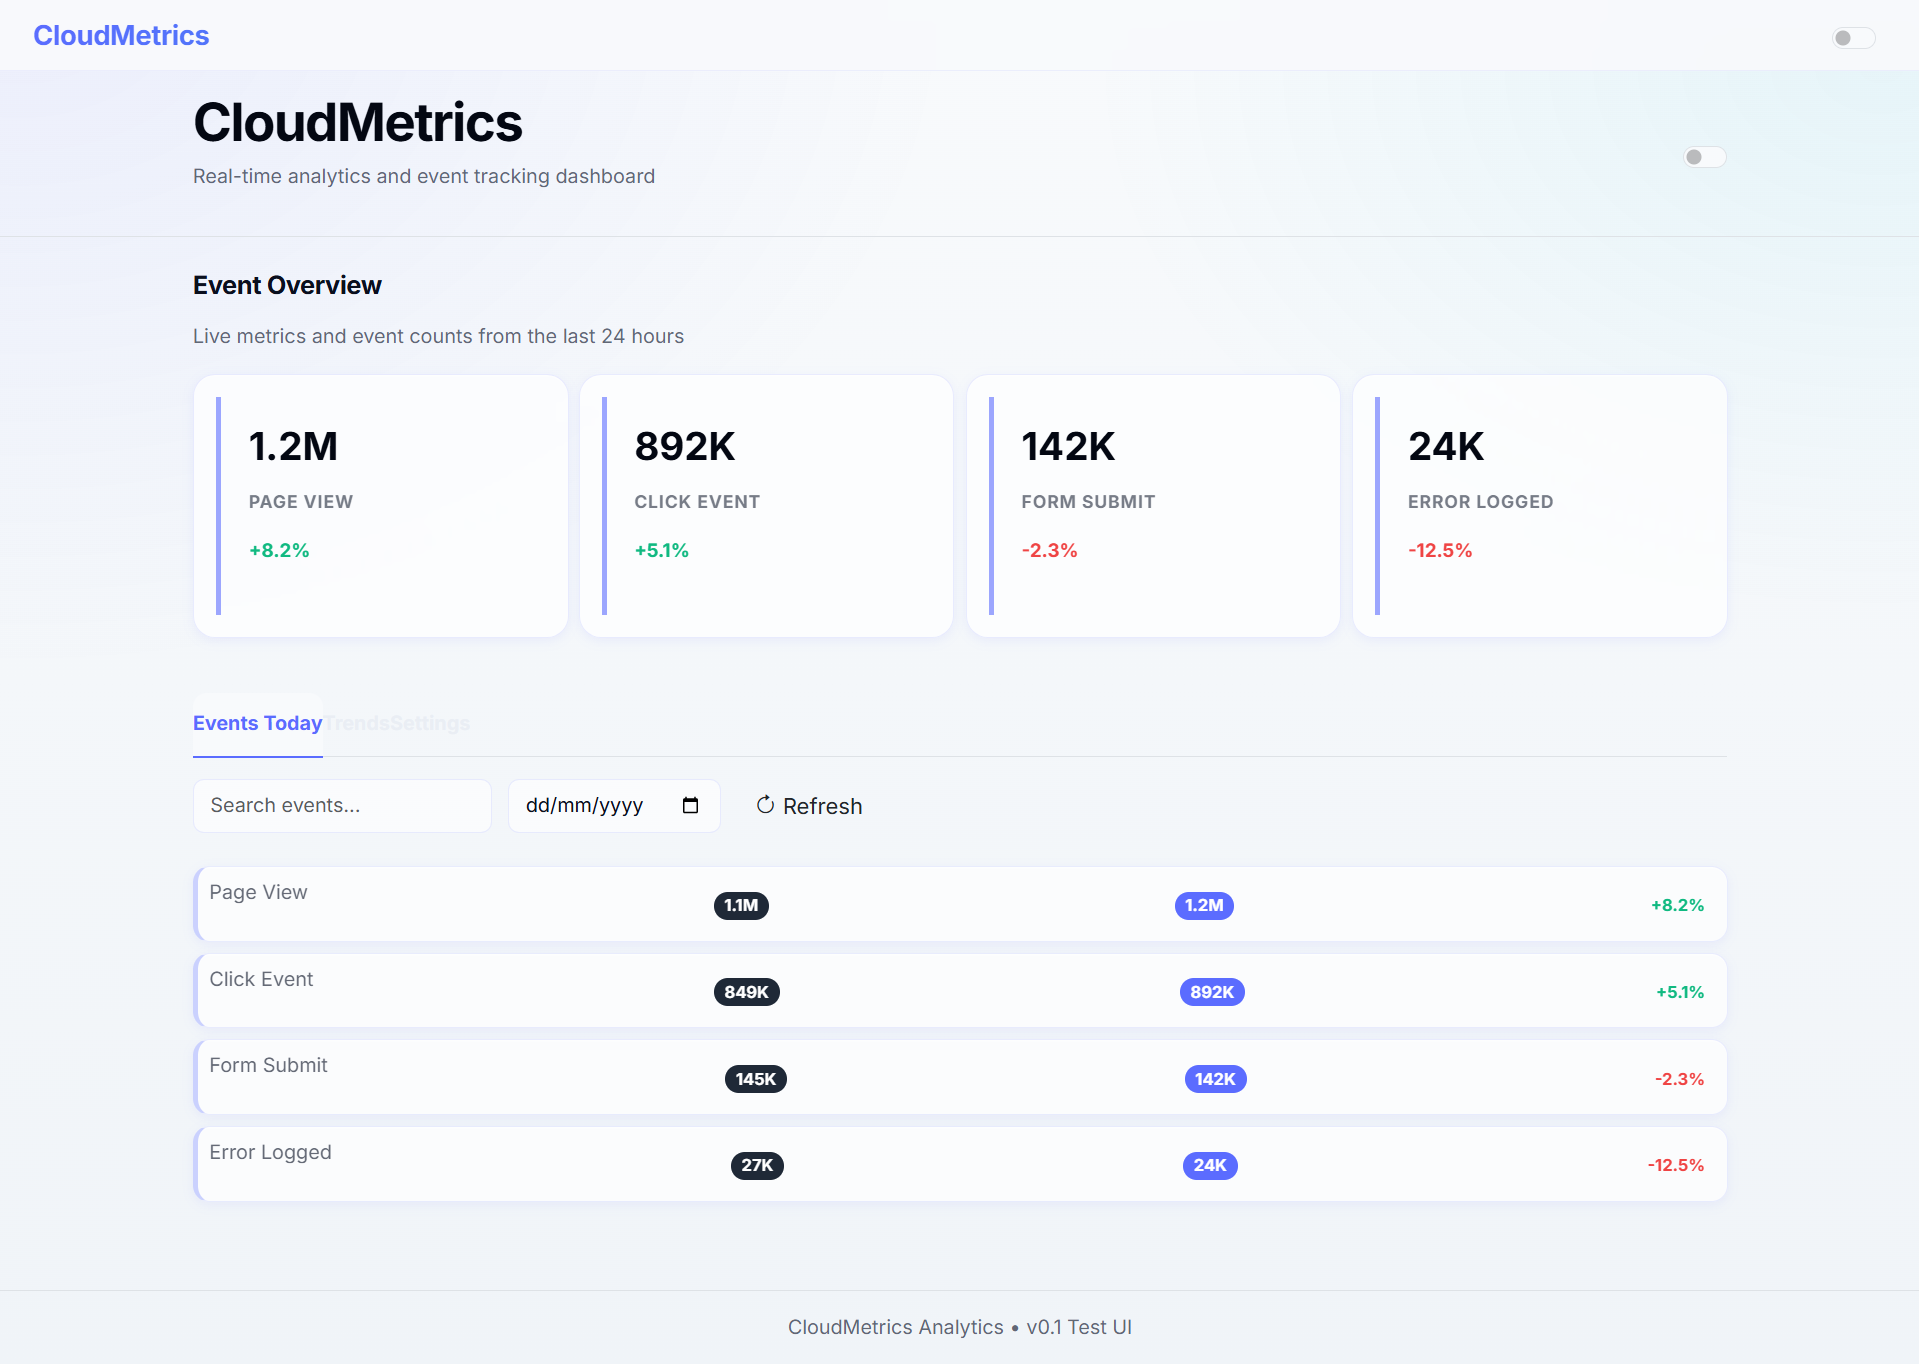Click the +8.2% change on Page View card
The width and height of the screenshot is (1919, 1364).
click(279, 551)
